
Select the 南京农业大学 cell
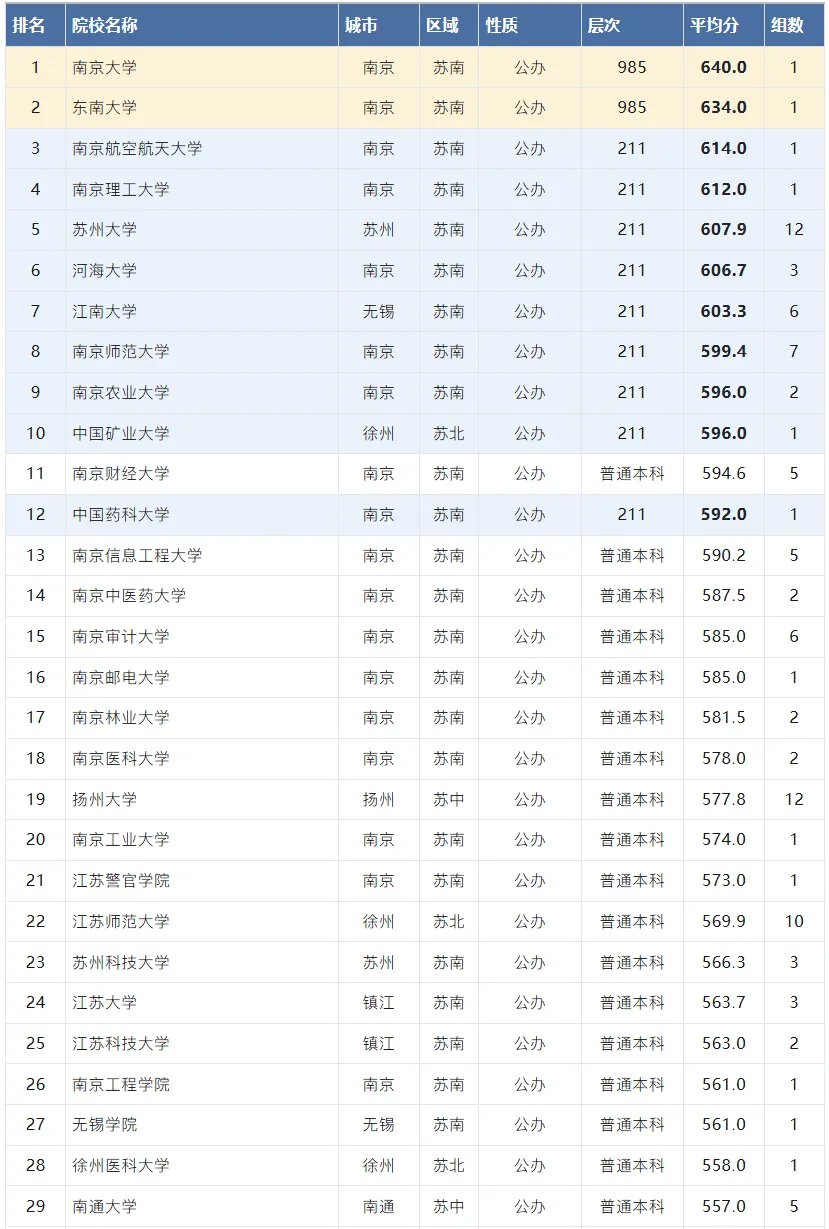(x=201, y=393)
